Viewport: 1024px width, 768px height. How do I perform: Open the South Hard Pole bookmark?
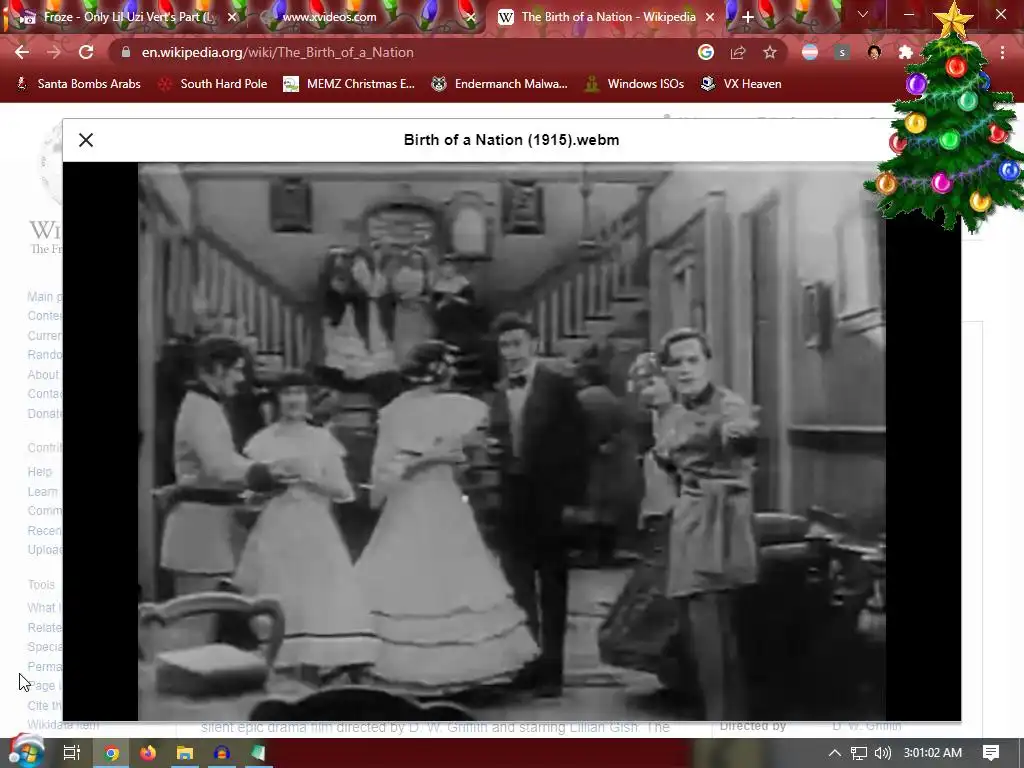pos(213,84)
